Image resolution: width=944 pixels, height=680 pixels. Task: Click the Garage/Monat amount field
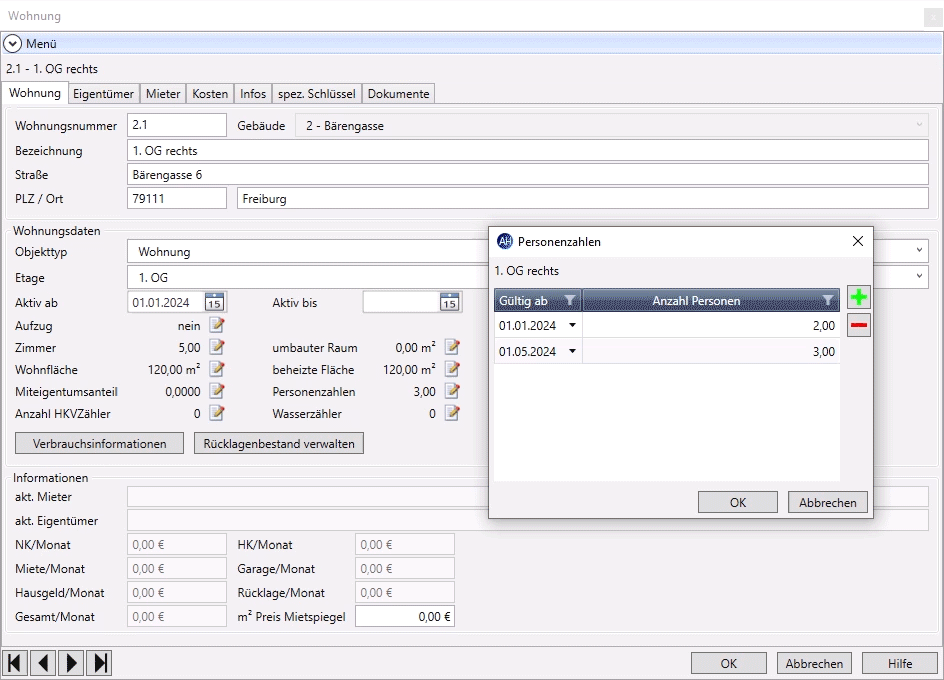click(x=405, y=569)
